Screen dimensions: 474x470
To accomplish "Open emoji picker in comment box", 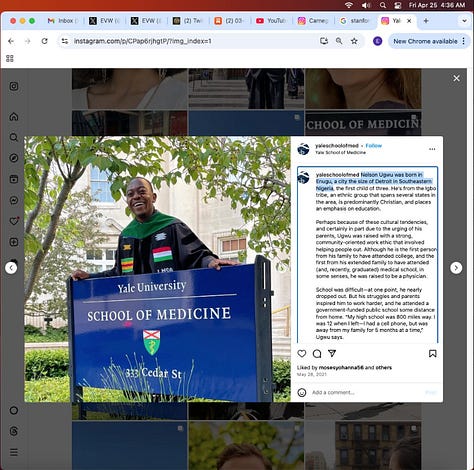I will 302,392.
